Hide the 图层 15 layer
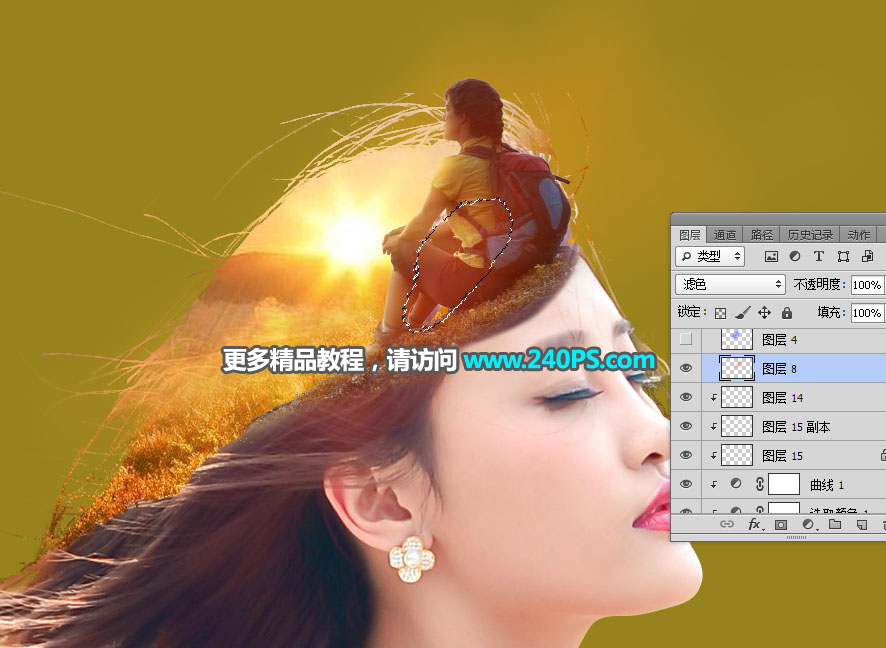 [x=685, y=455]
